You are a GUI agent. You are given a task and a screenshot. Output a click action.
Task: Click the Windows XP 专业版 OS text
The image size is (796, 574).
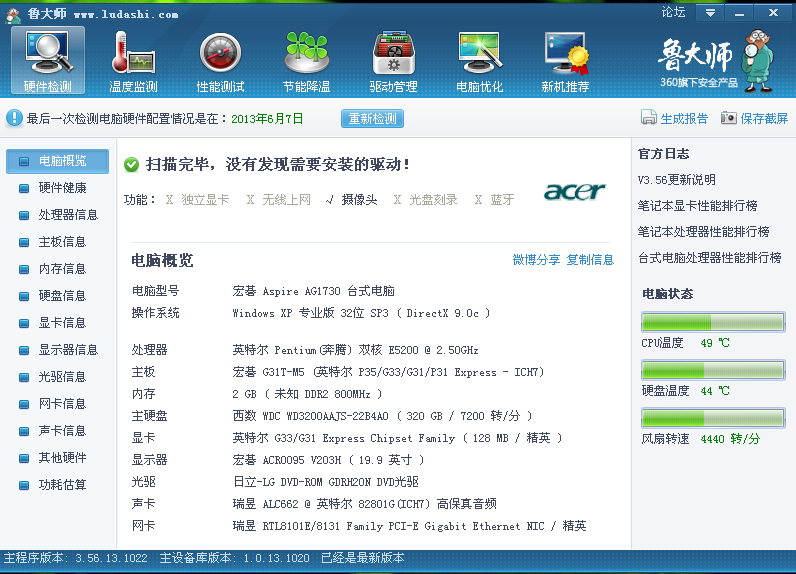tap(361, 313)
